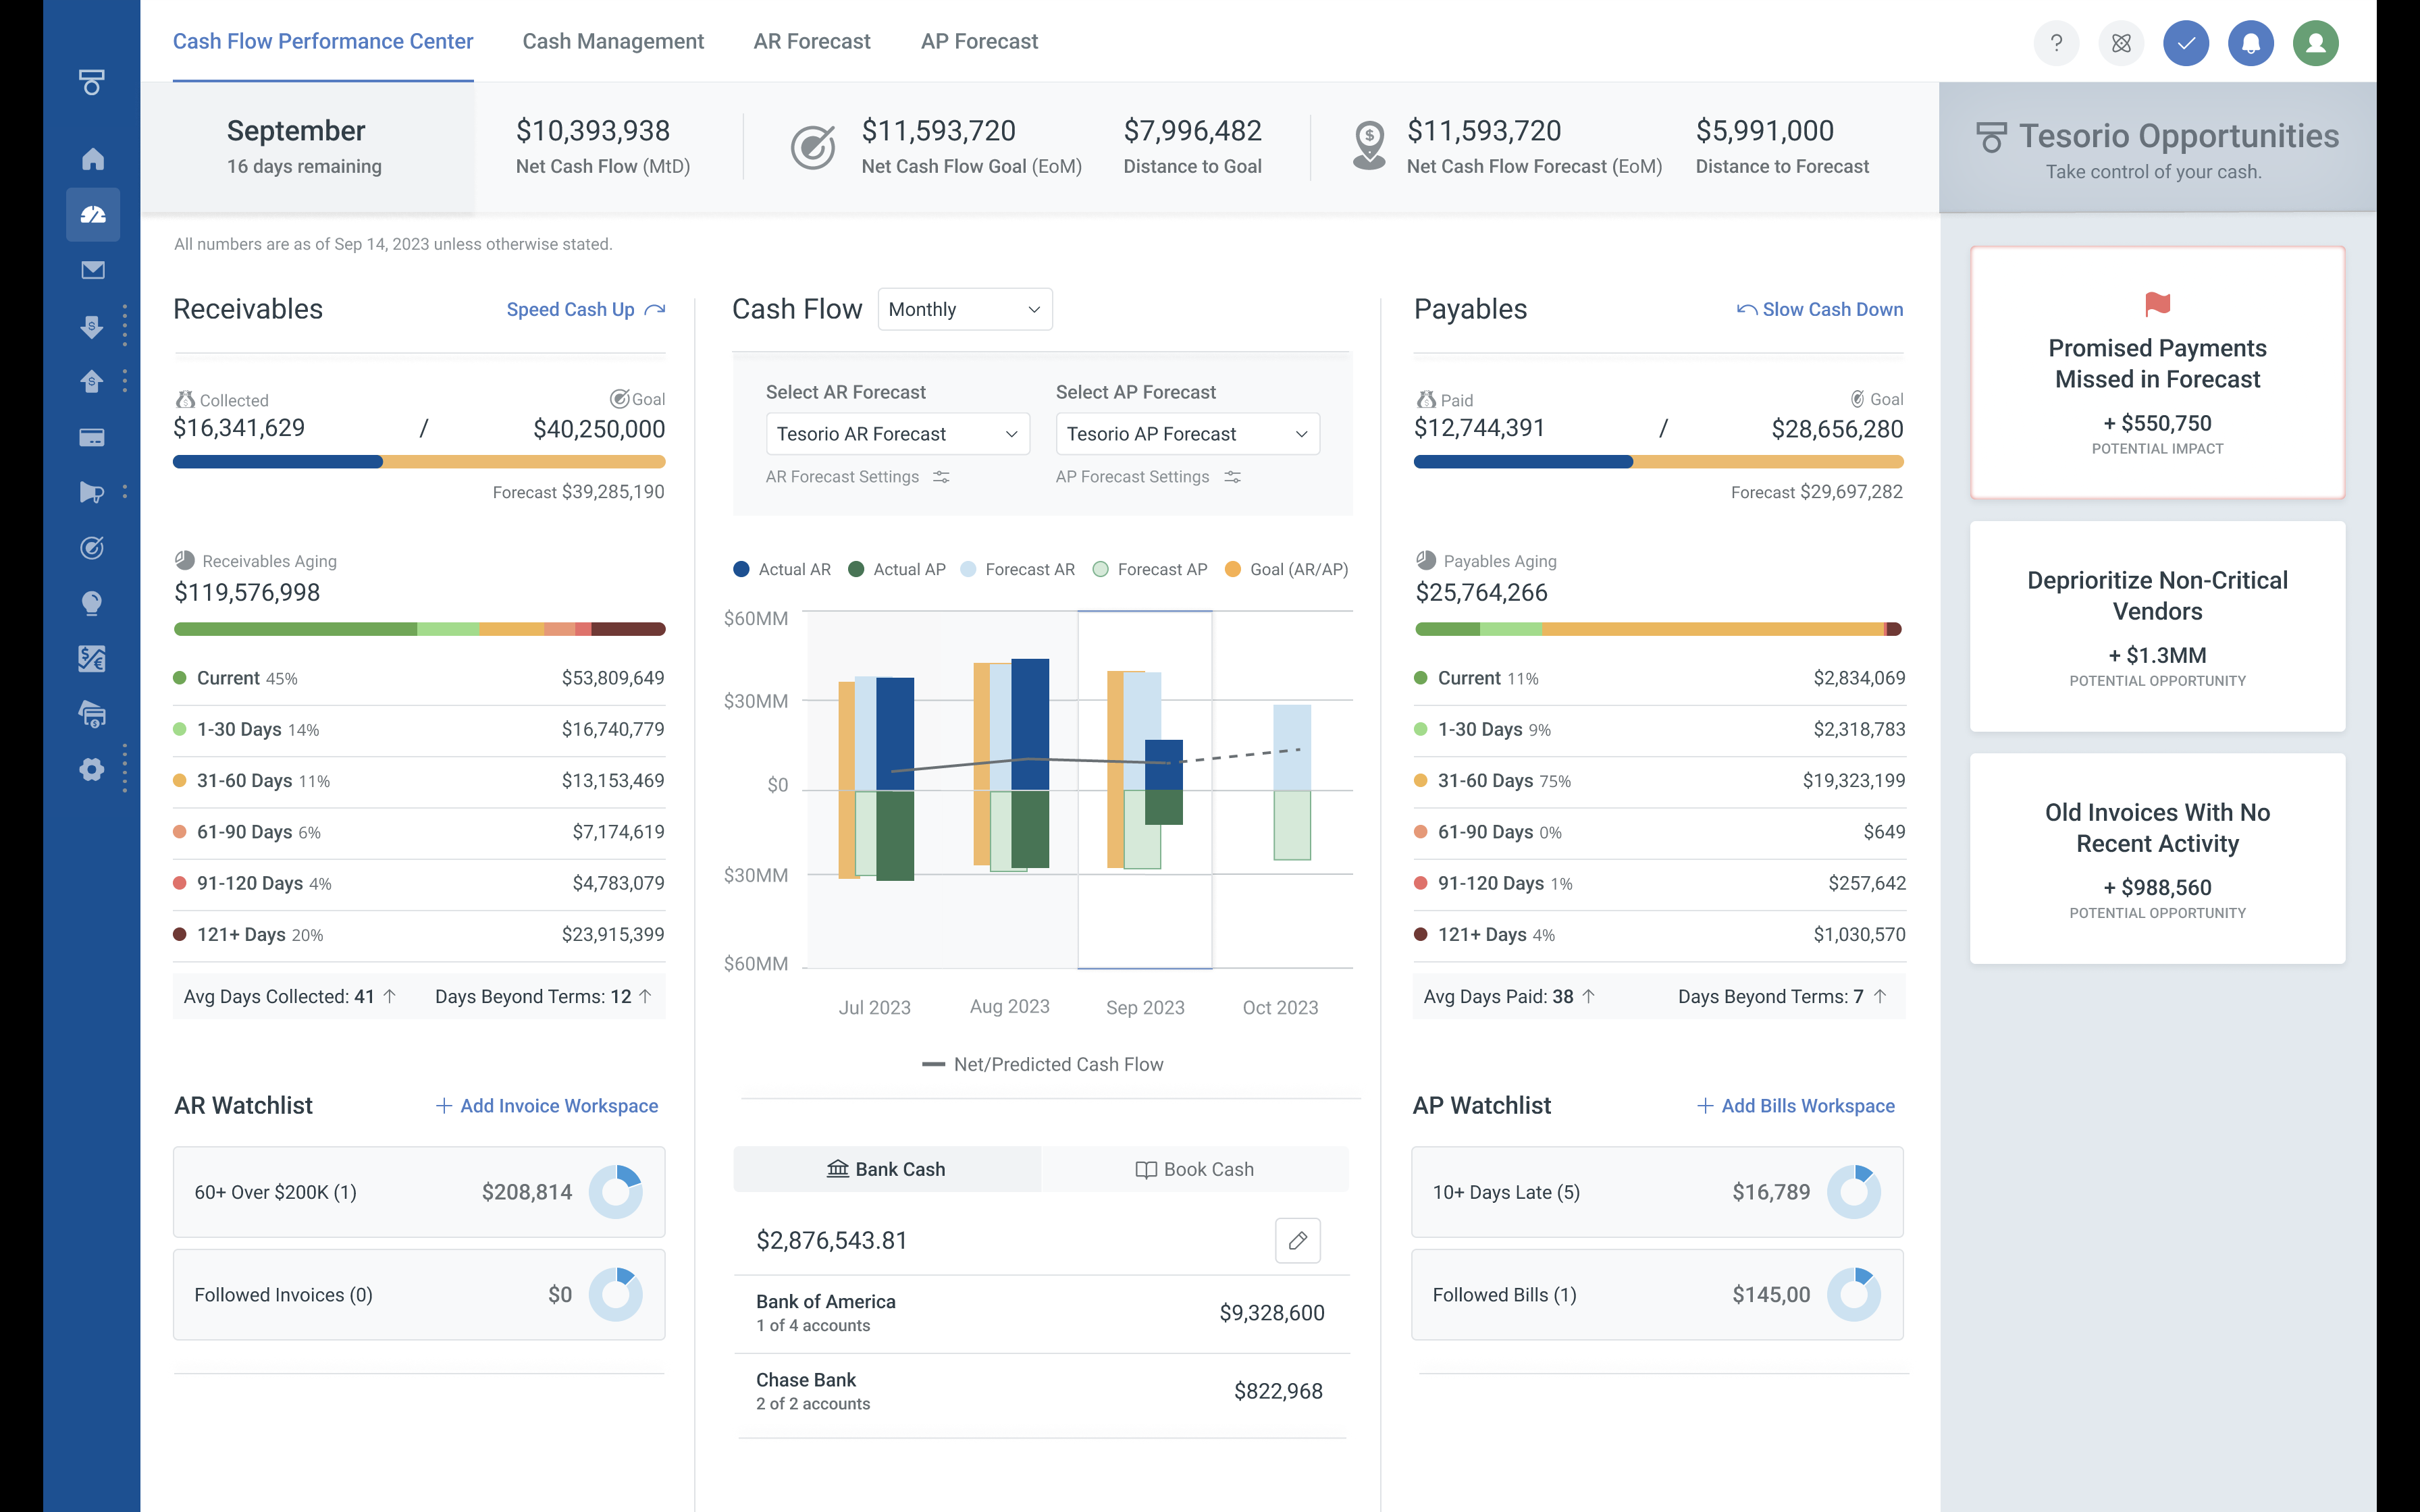Screen dimensions: 2420x1512
Task: Open the help question mark icon
Action: pyautogui.click(x=2056, y=43)
